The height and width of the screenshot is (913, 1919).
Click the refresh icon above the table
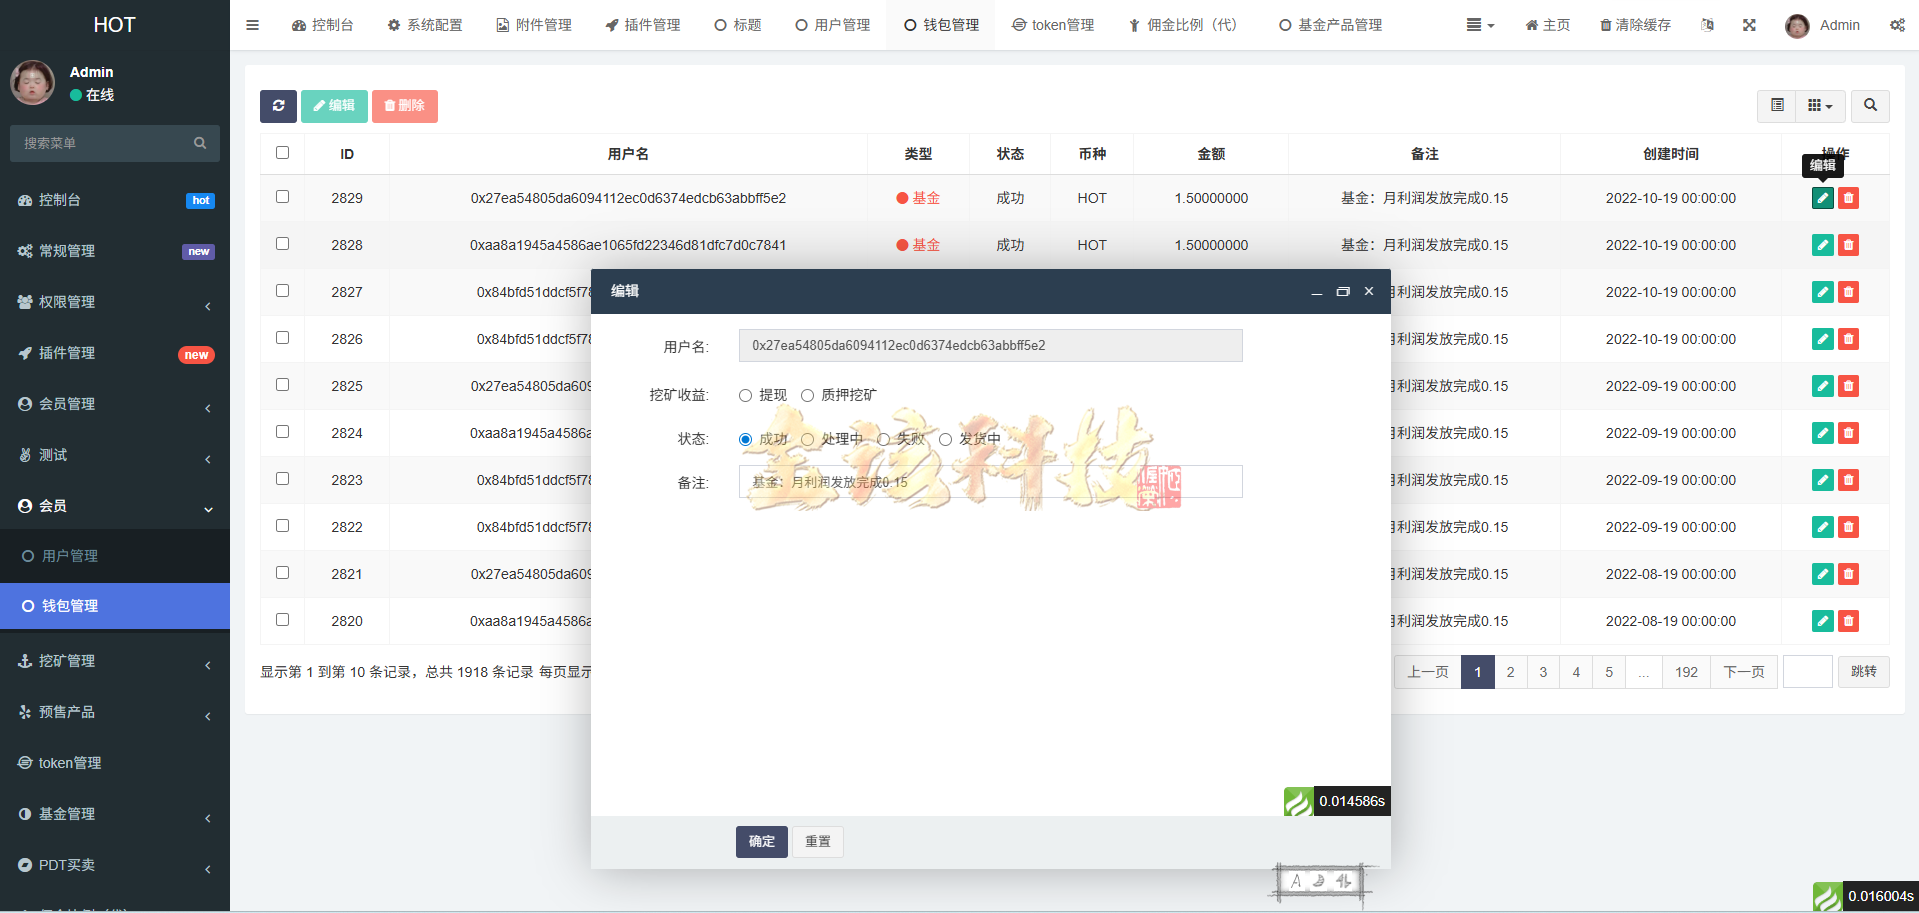(278, 105)
